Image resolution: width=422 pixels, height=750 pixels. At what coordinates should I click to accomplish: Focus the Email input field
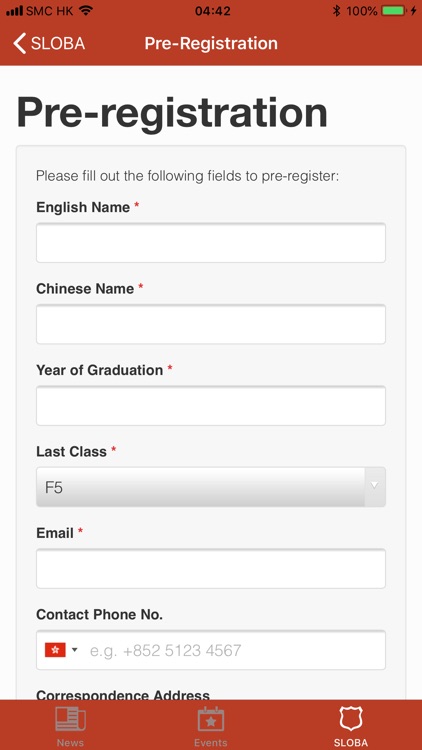click(x=211, y=568)
